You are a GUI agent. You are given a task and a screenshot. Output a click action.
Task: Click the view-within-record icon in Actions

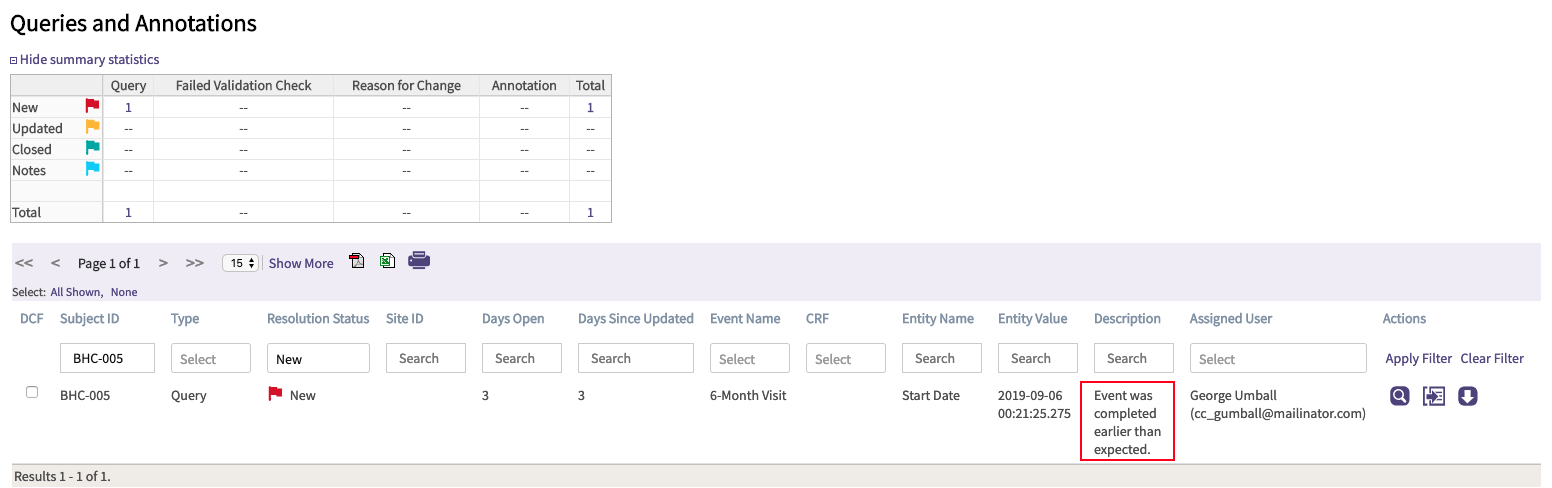tap(1434, 397)
